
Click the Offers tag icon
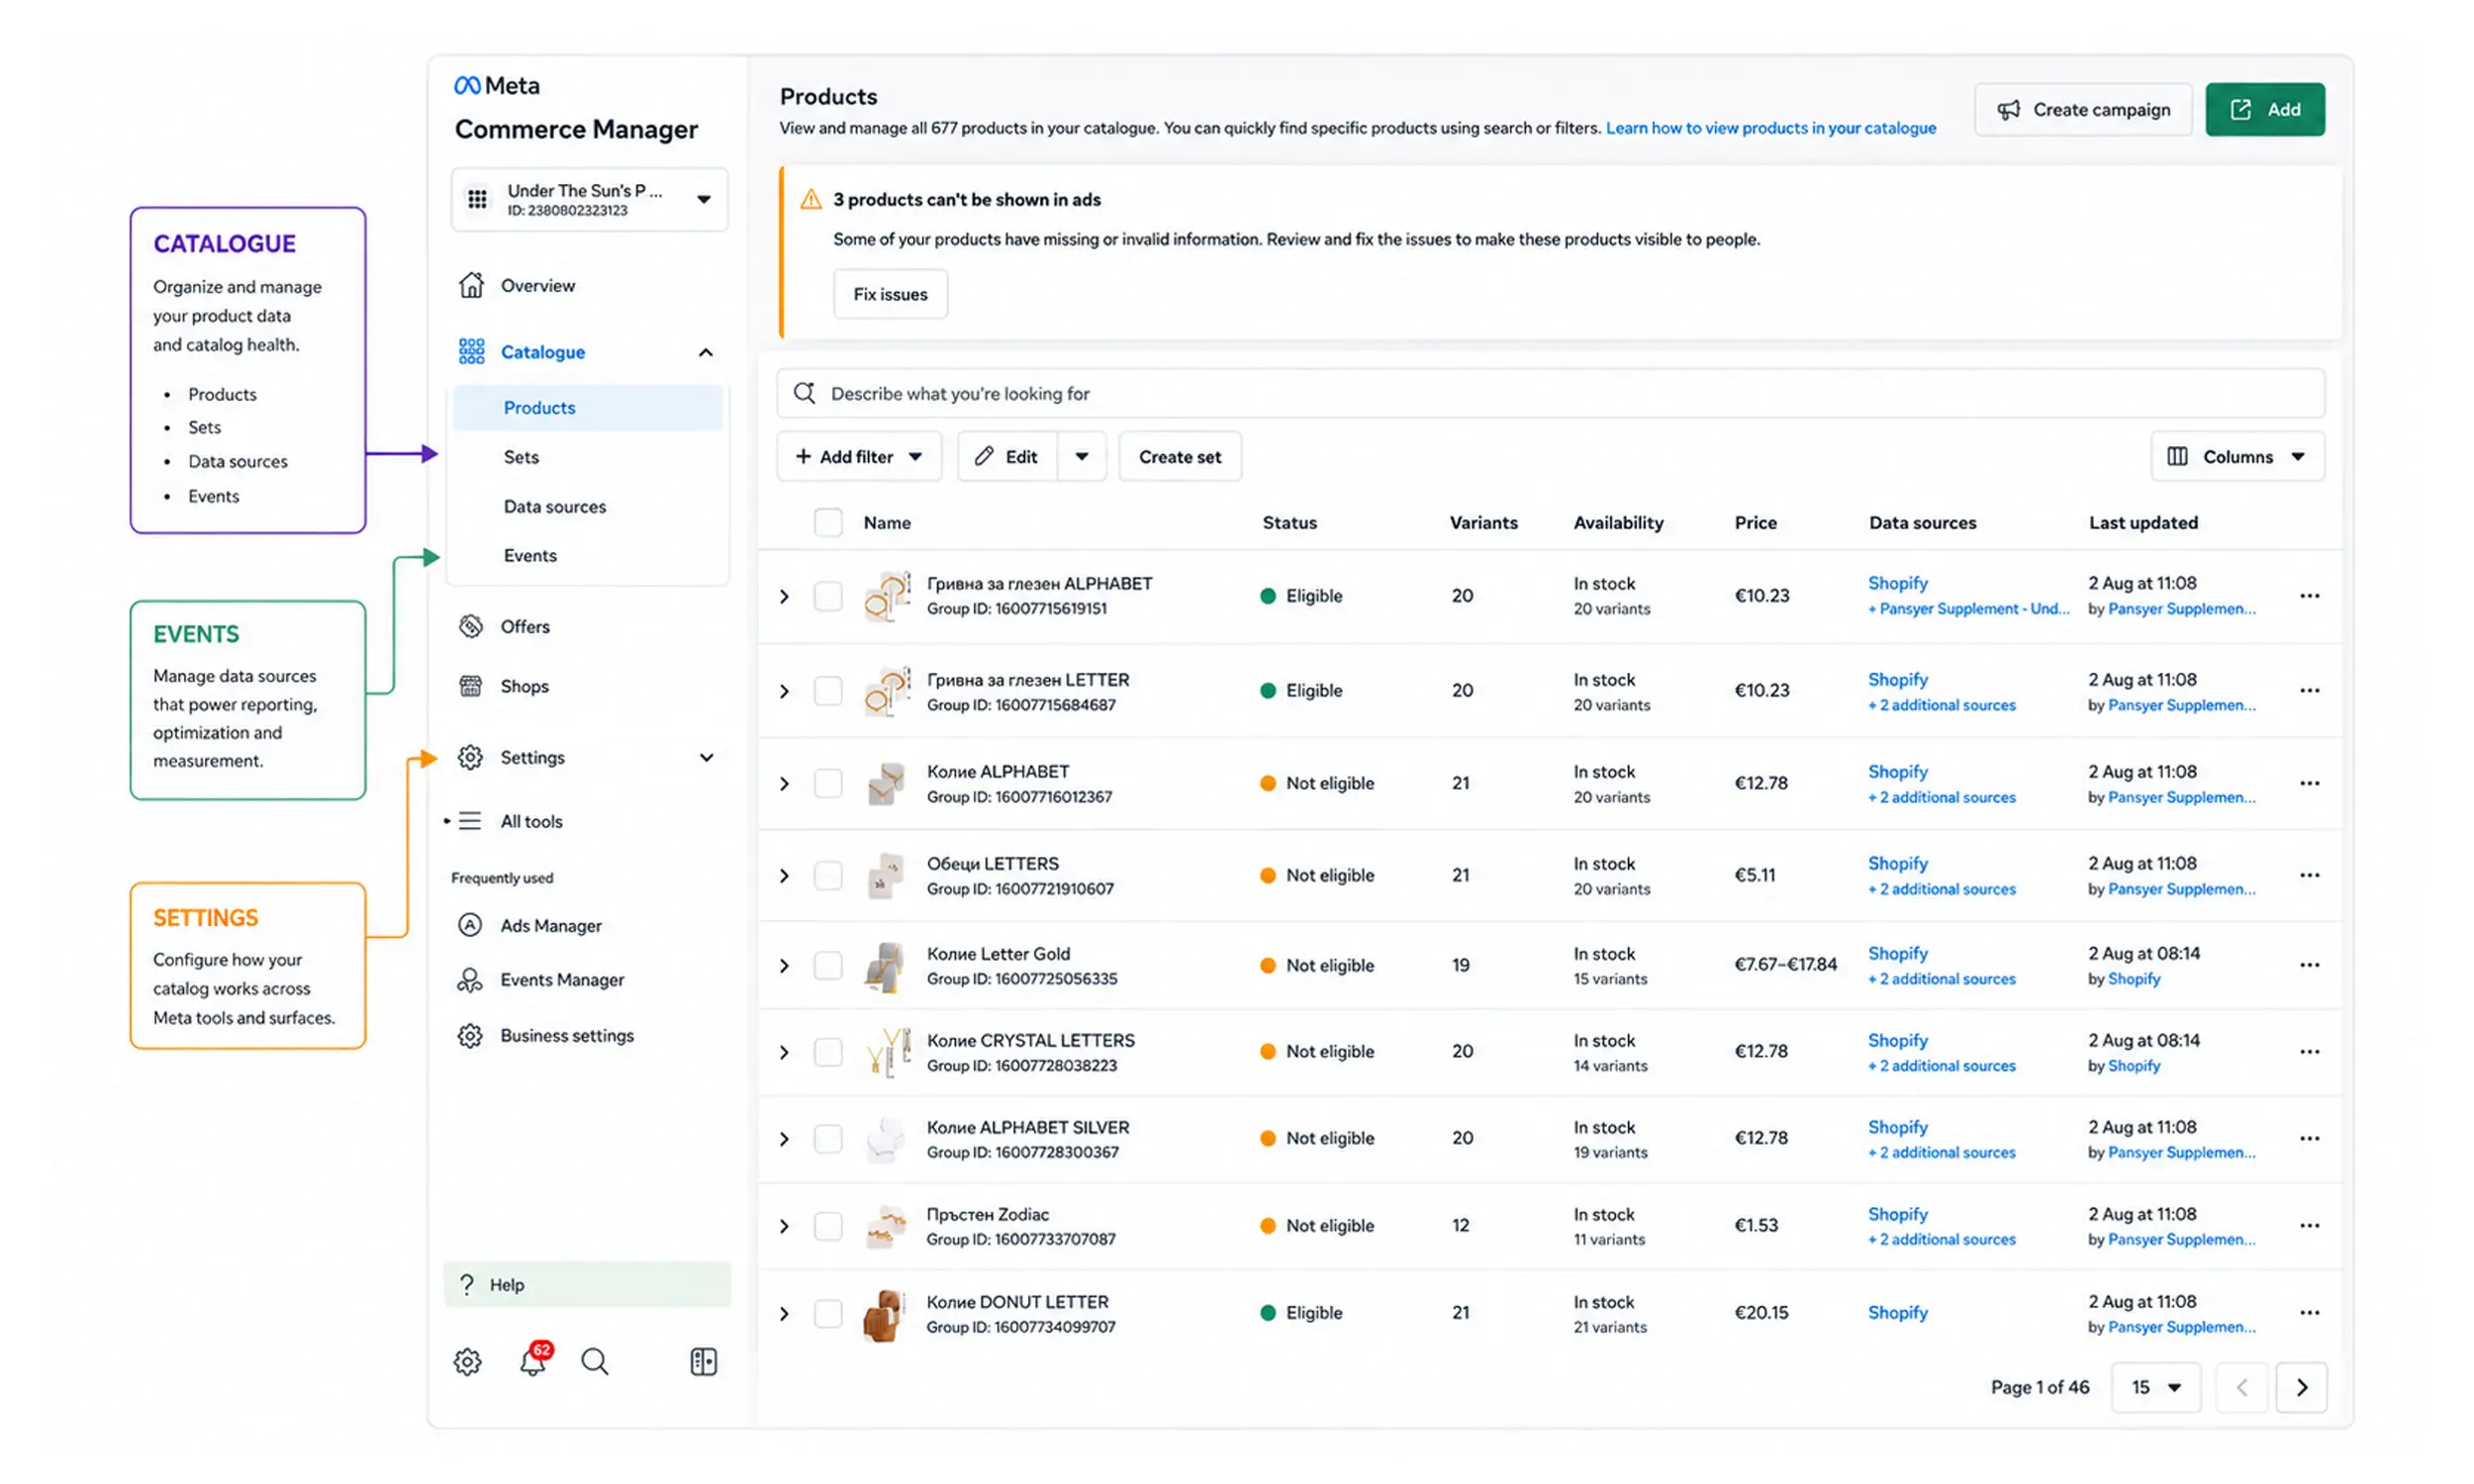pos(471,626)
